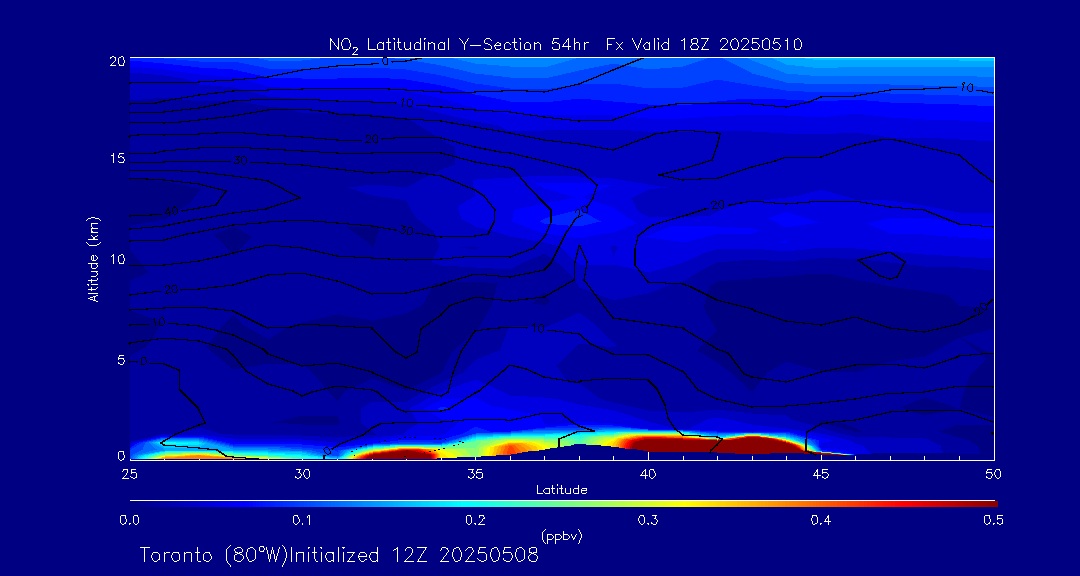Click the 'Latitude' x-axis label
This screenshot has height=576, width=1080.
tap(562, 490)
